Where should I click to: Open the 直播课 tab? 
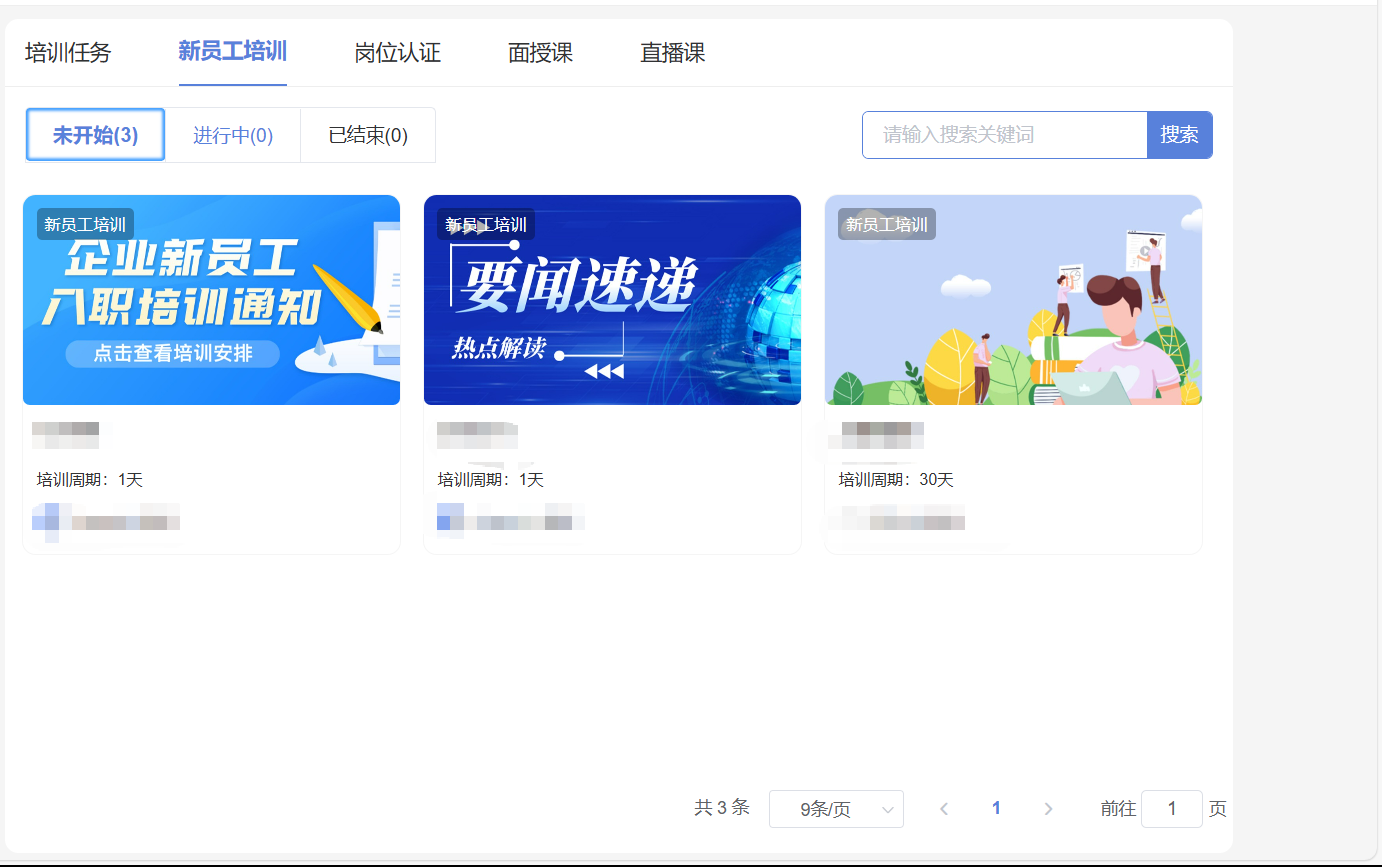671,54
